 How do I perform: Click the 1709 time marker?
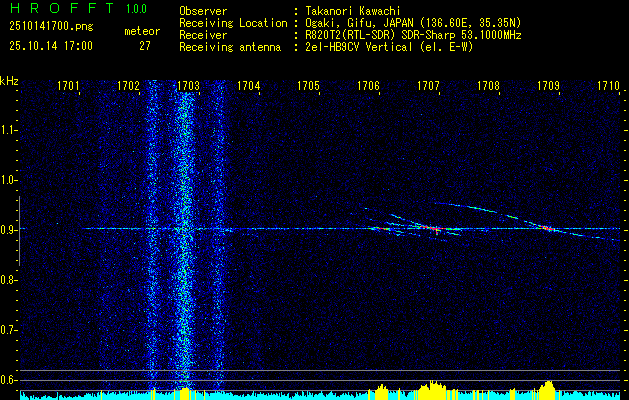[548, 86]
